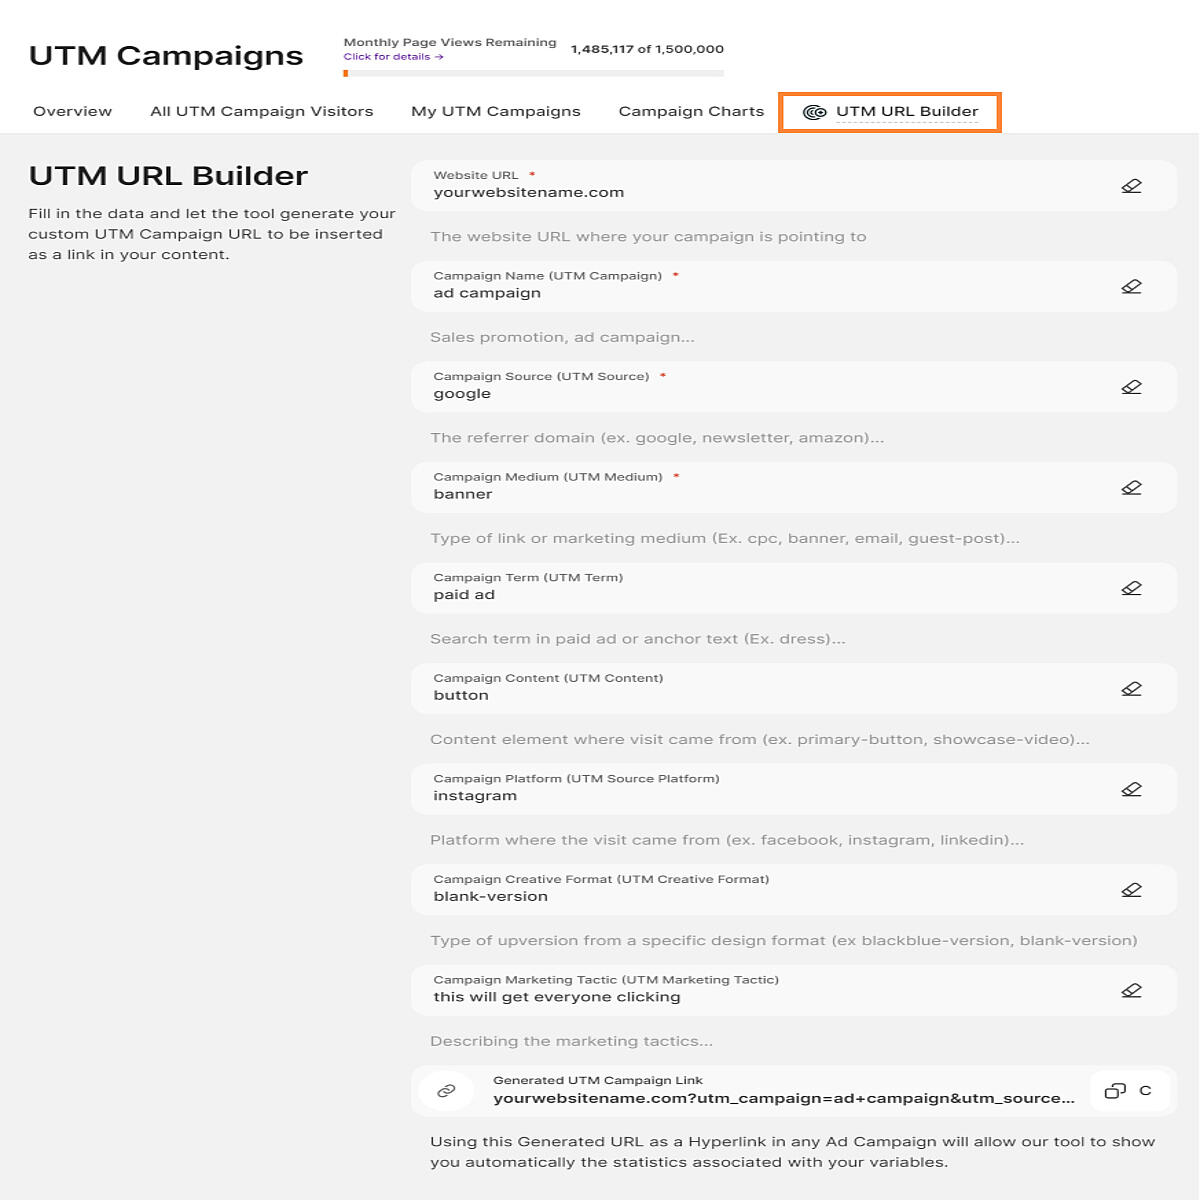Clear the Campaign Term field eraser icon
The height and width of the screenshot is (1200, 1200).
1131,588
